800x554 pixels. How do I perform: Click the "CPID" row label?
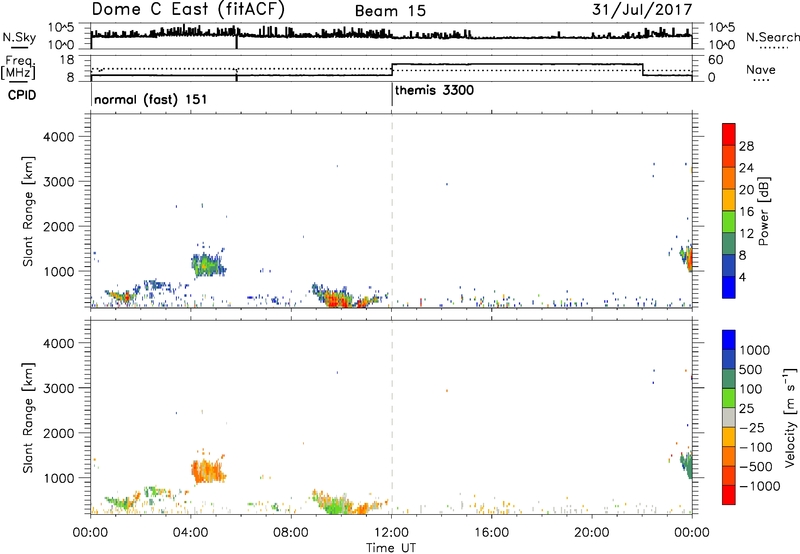coord(21,95)
